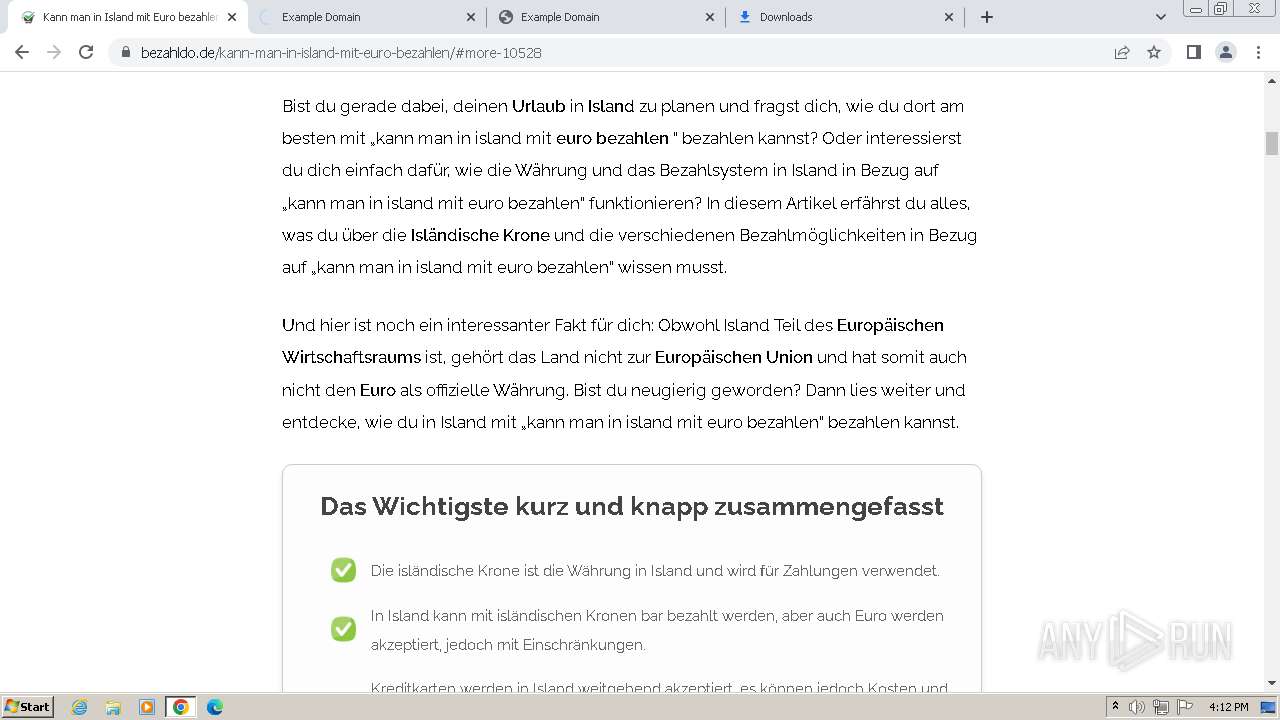The width and height of the screenshot is (1280, 720).
Task: Click the scrollbar down arrow
Action: [x=1272, y=684]
